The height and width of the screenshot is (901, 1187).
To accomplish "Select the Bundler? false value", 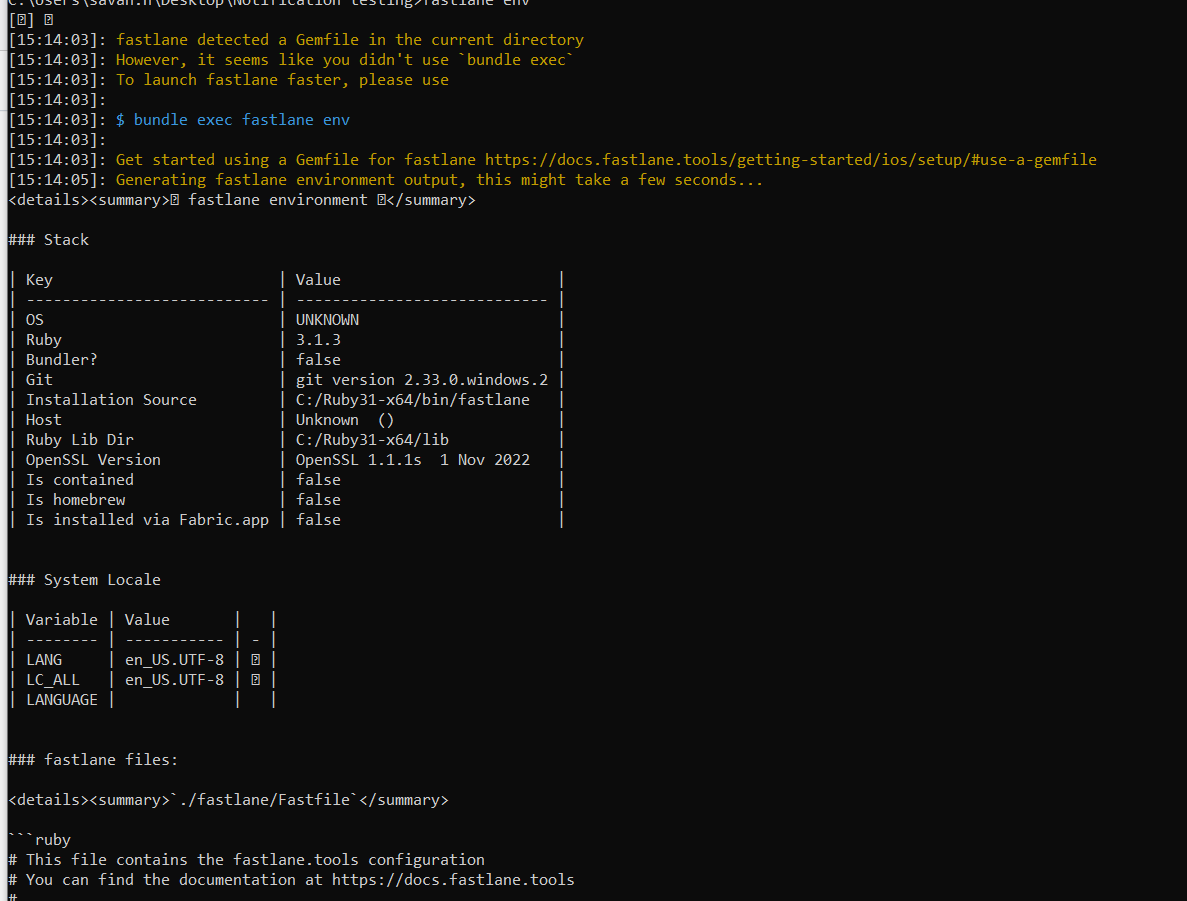I will pyautogui.click(x=318, y=359).
